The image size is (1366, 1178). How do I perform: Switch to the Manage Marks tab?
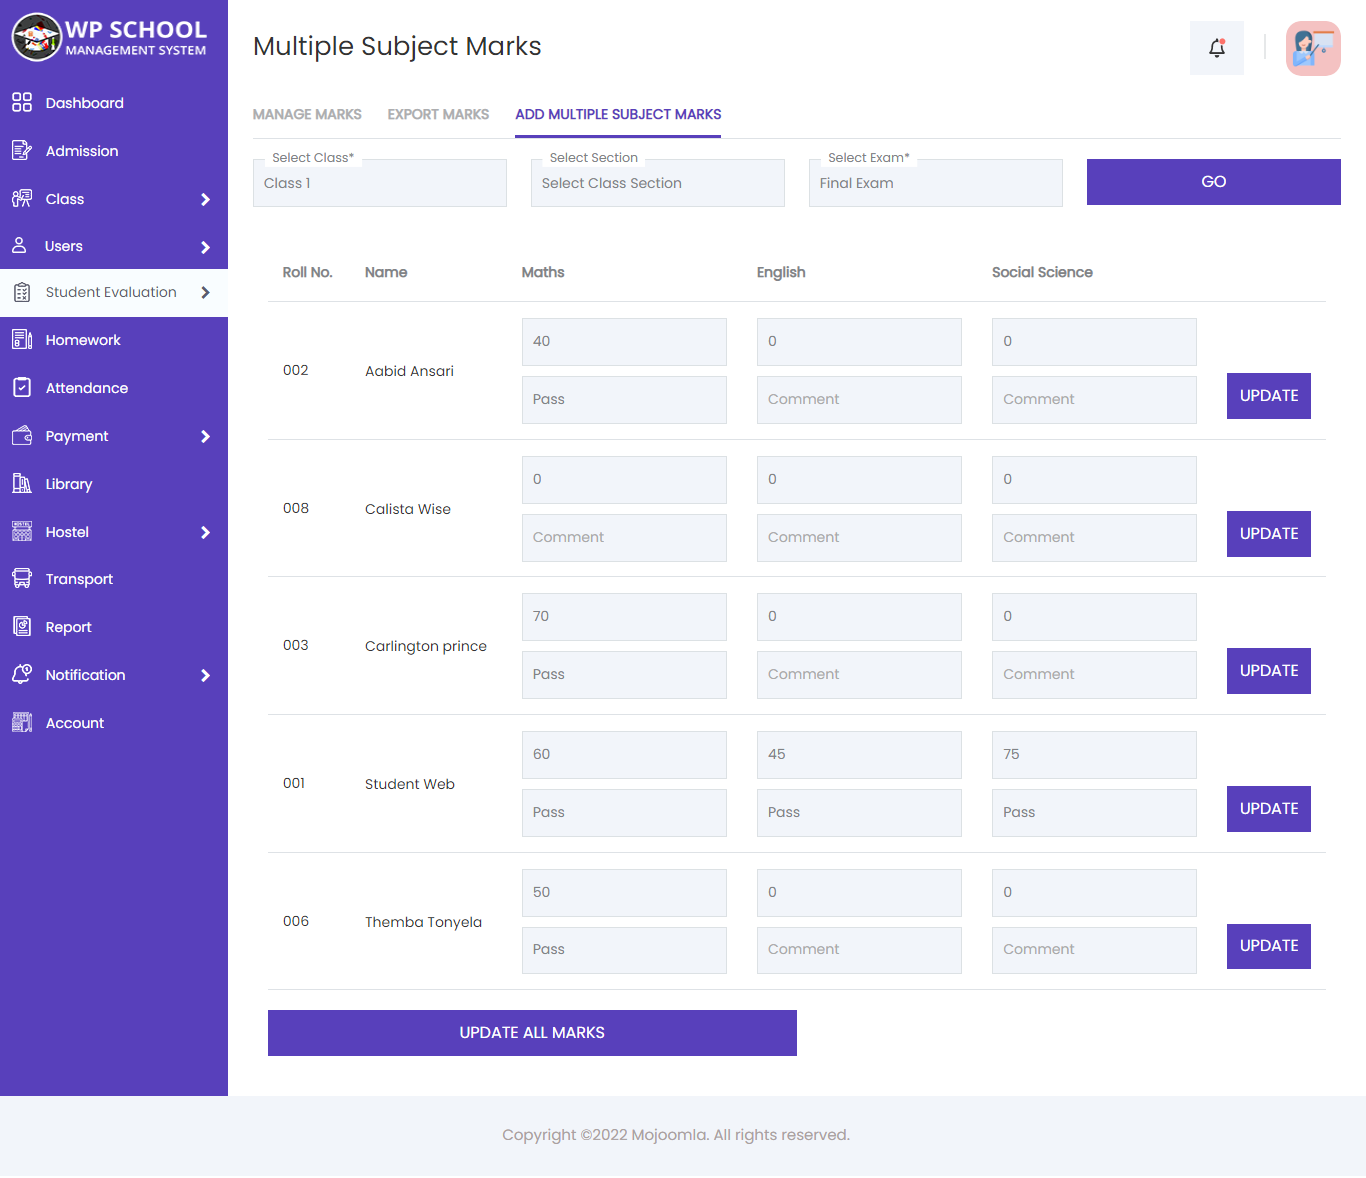(x=307, y=114)
